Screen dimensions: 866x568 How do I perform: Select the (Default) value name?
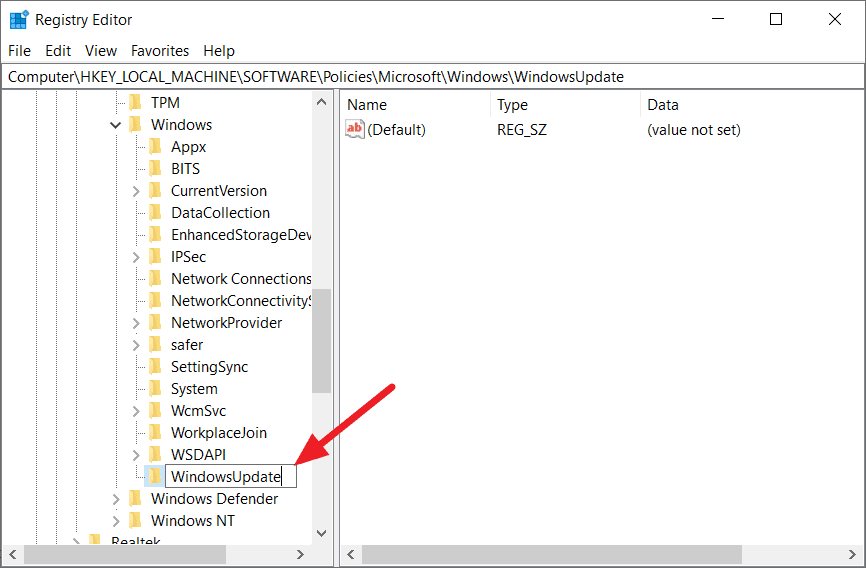pos(397,130)
